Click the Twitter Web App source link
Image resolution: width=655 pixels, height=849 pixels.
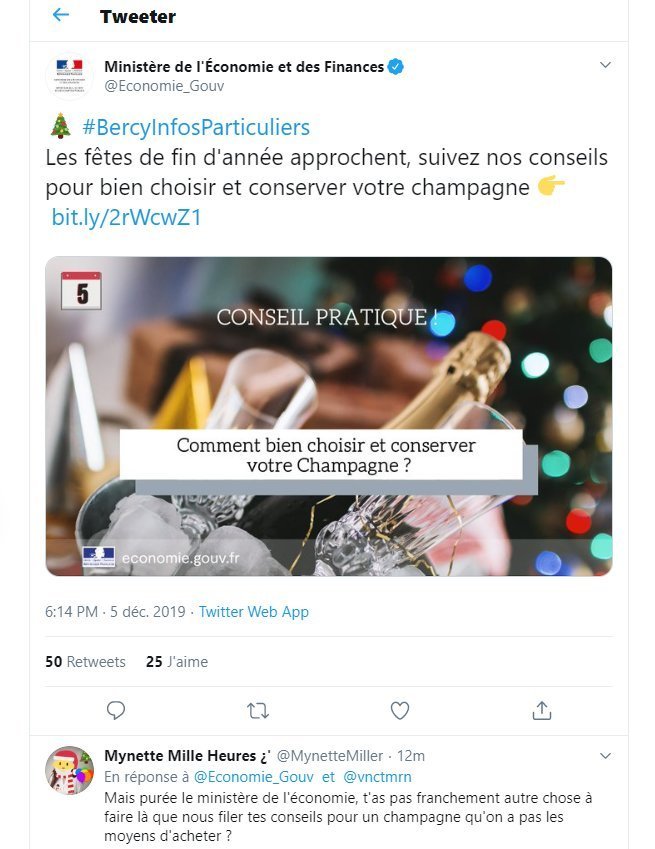(x=253, y=612)
